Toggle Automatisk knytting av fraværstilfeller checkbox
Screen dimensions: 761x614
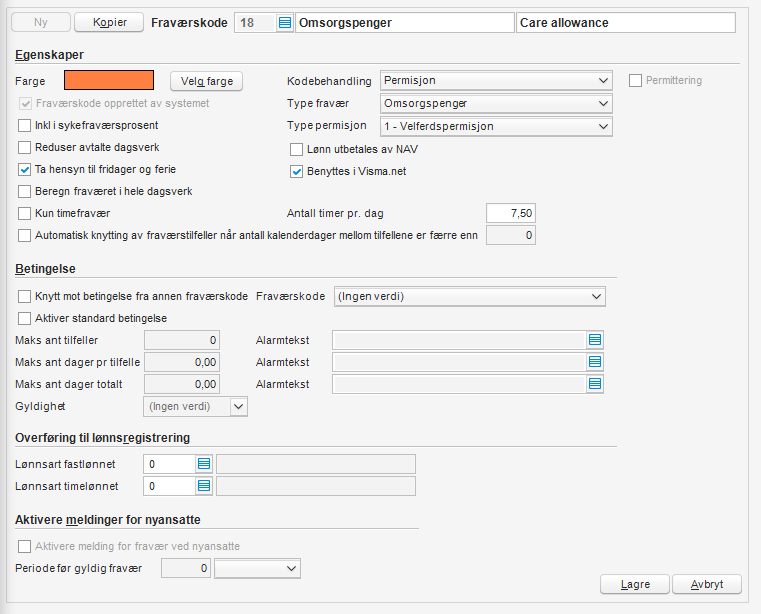[24, 235]
